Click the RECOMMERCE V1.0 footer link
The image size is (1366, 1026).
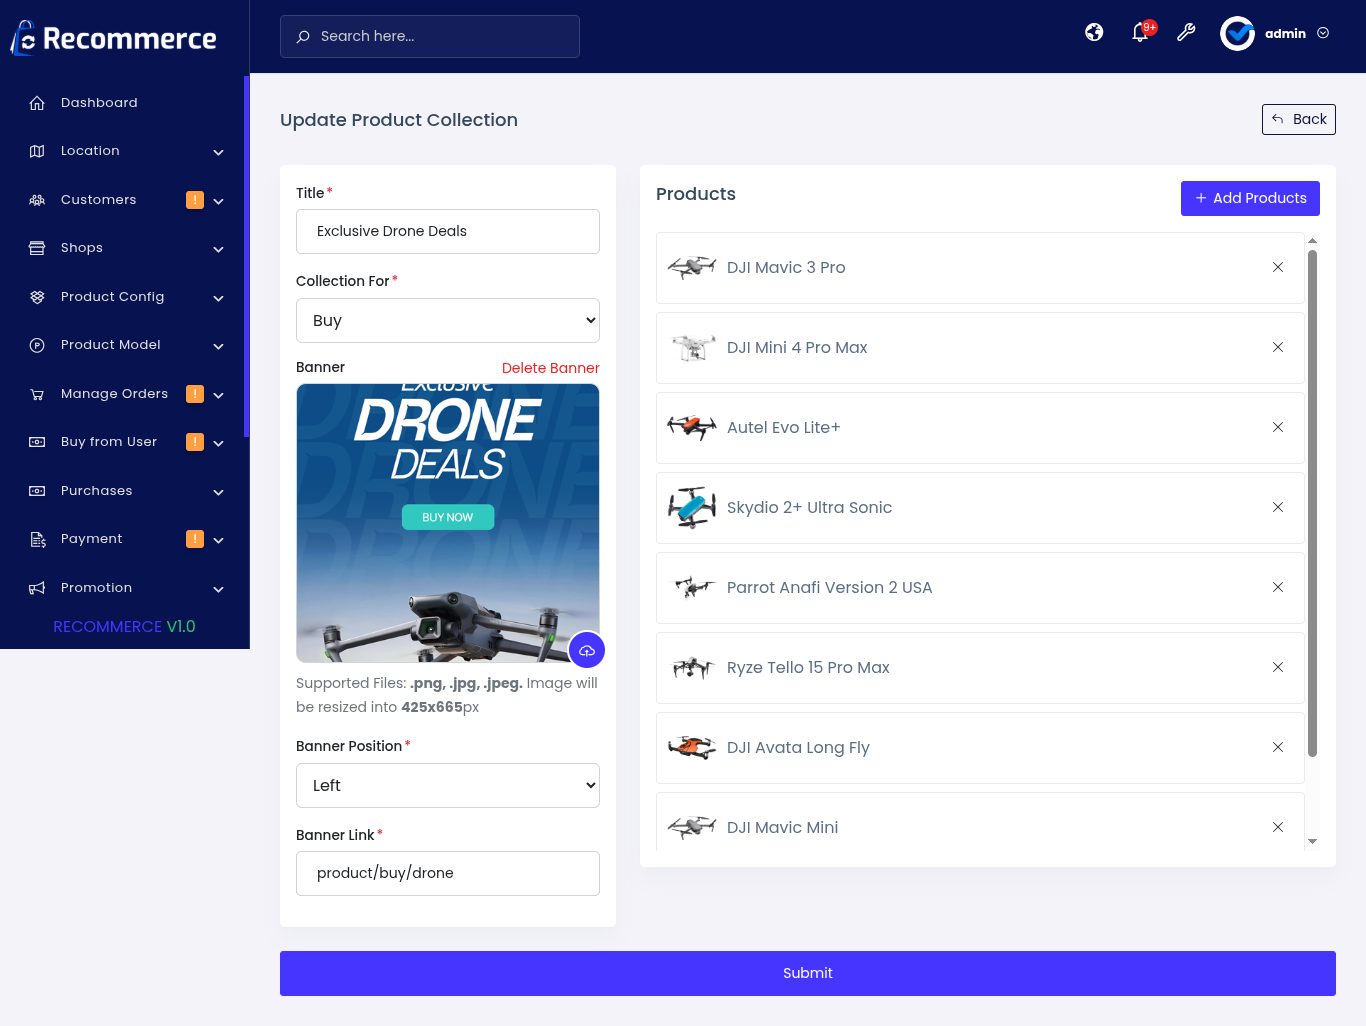[124, 627]
